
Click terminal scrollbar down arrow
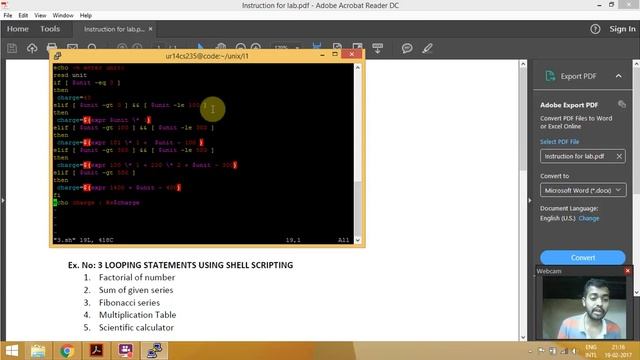tap(358, 240)
